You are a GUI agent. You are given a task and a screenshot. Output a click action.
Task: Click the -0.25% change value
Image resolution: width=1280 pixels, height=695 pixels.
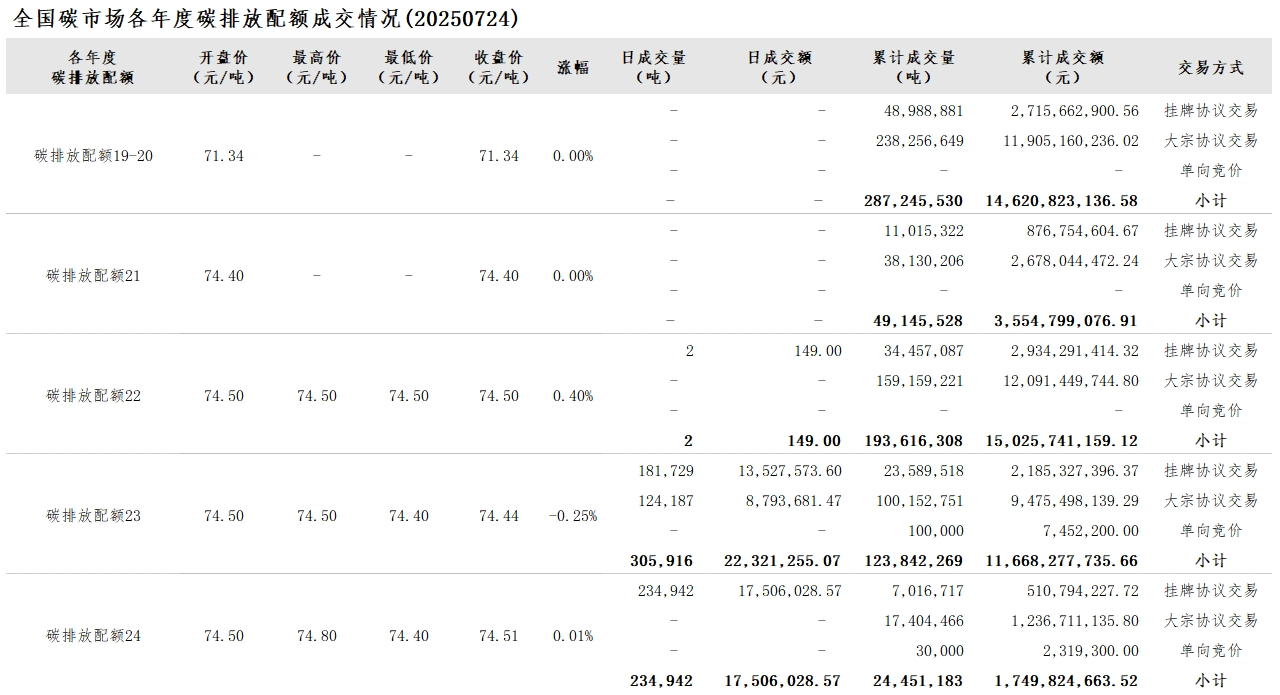pos(573,516)
